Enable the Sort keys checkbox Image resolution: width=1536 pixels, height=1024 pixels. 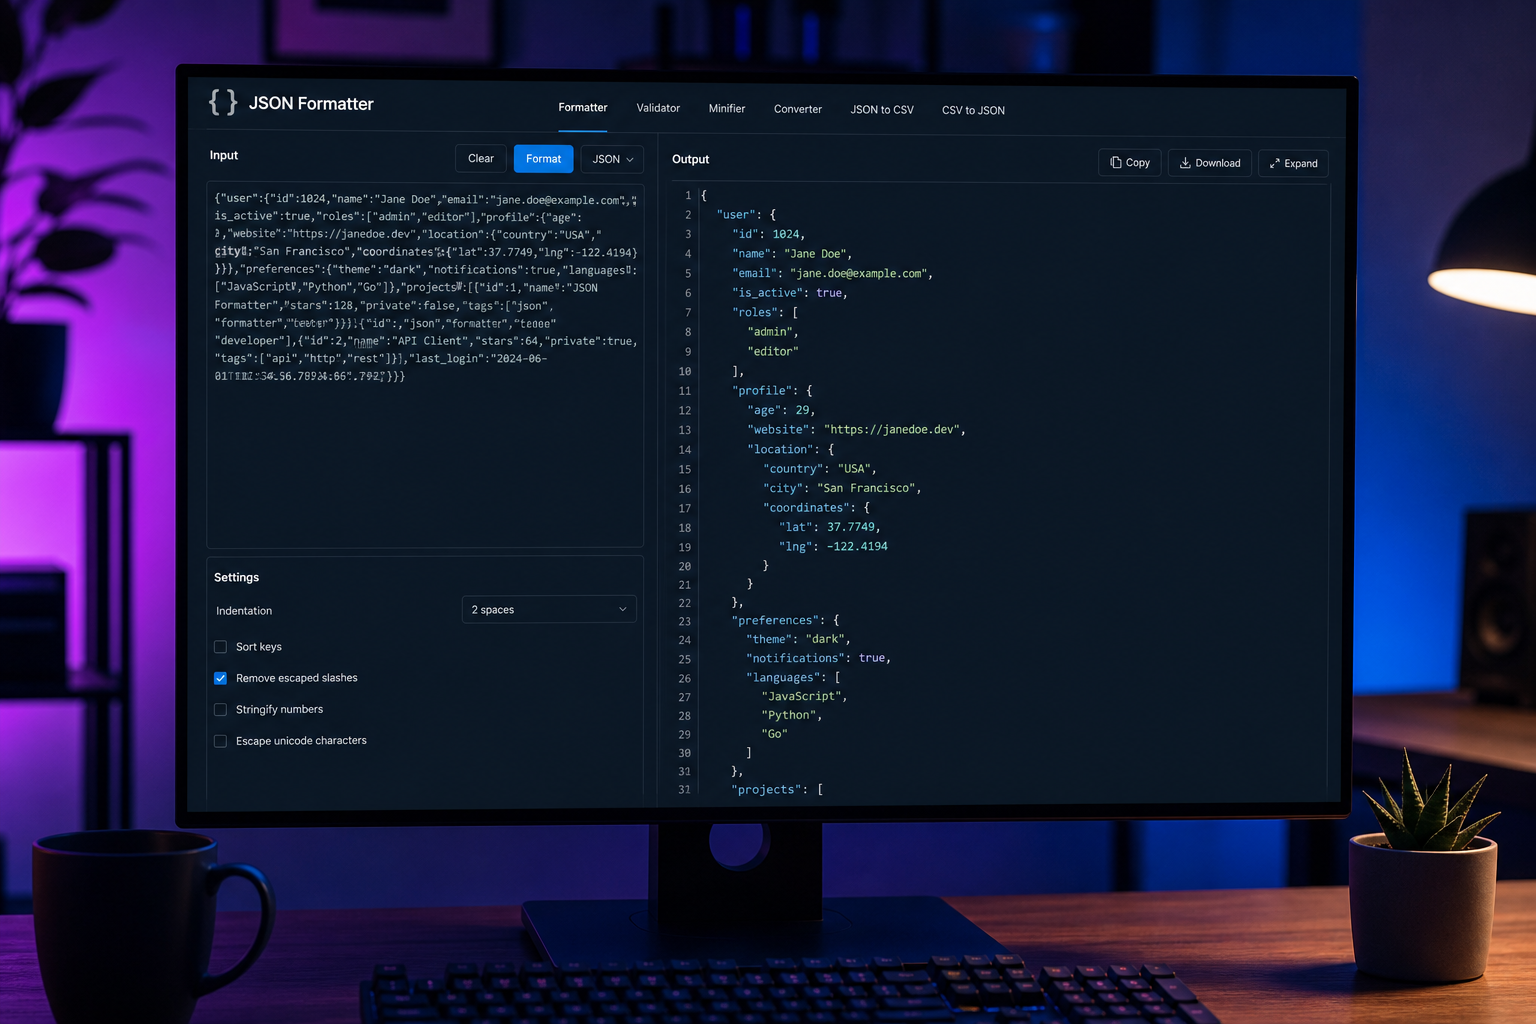[220, 647]
